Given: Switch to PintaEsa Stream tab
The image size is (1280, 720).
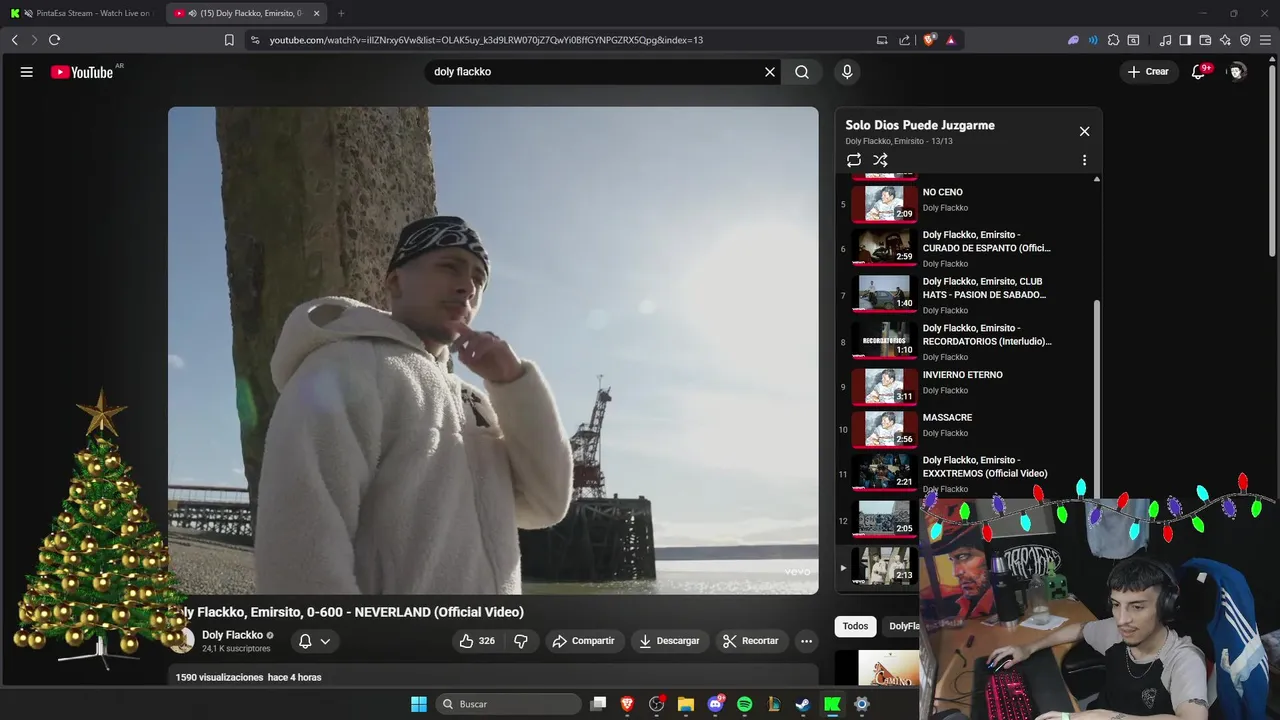Looking at the screenshot, I should (84, 13).
